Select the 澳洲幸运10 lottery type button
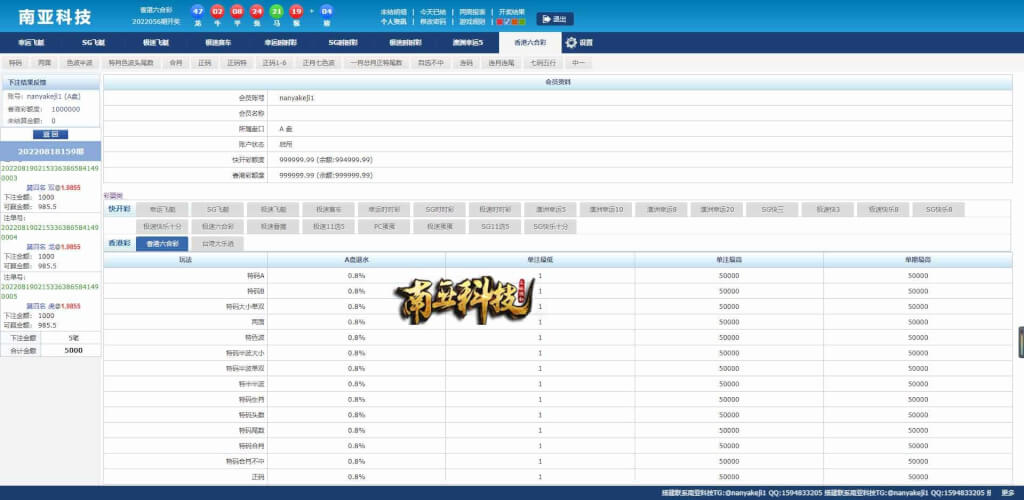 [605, 210]
